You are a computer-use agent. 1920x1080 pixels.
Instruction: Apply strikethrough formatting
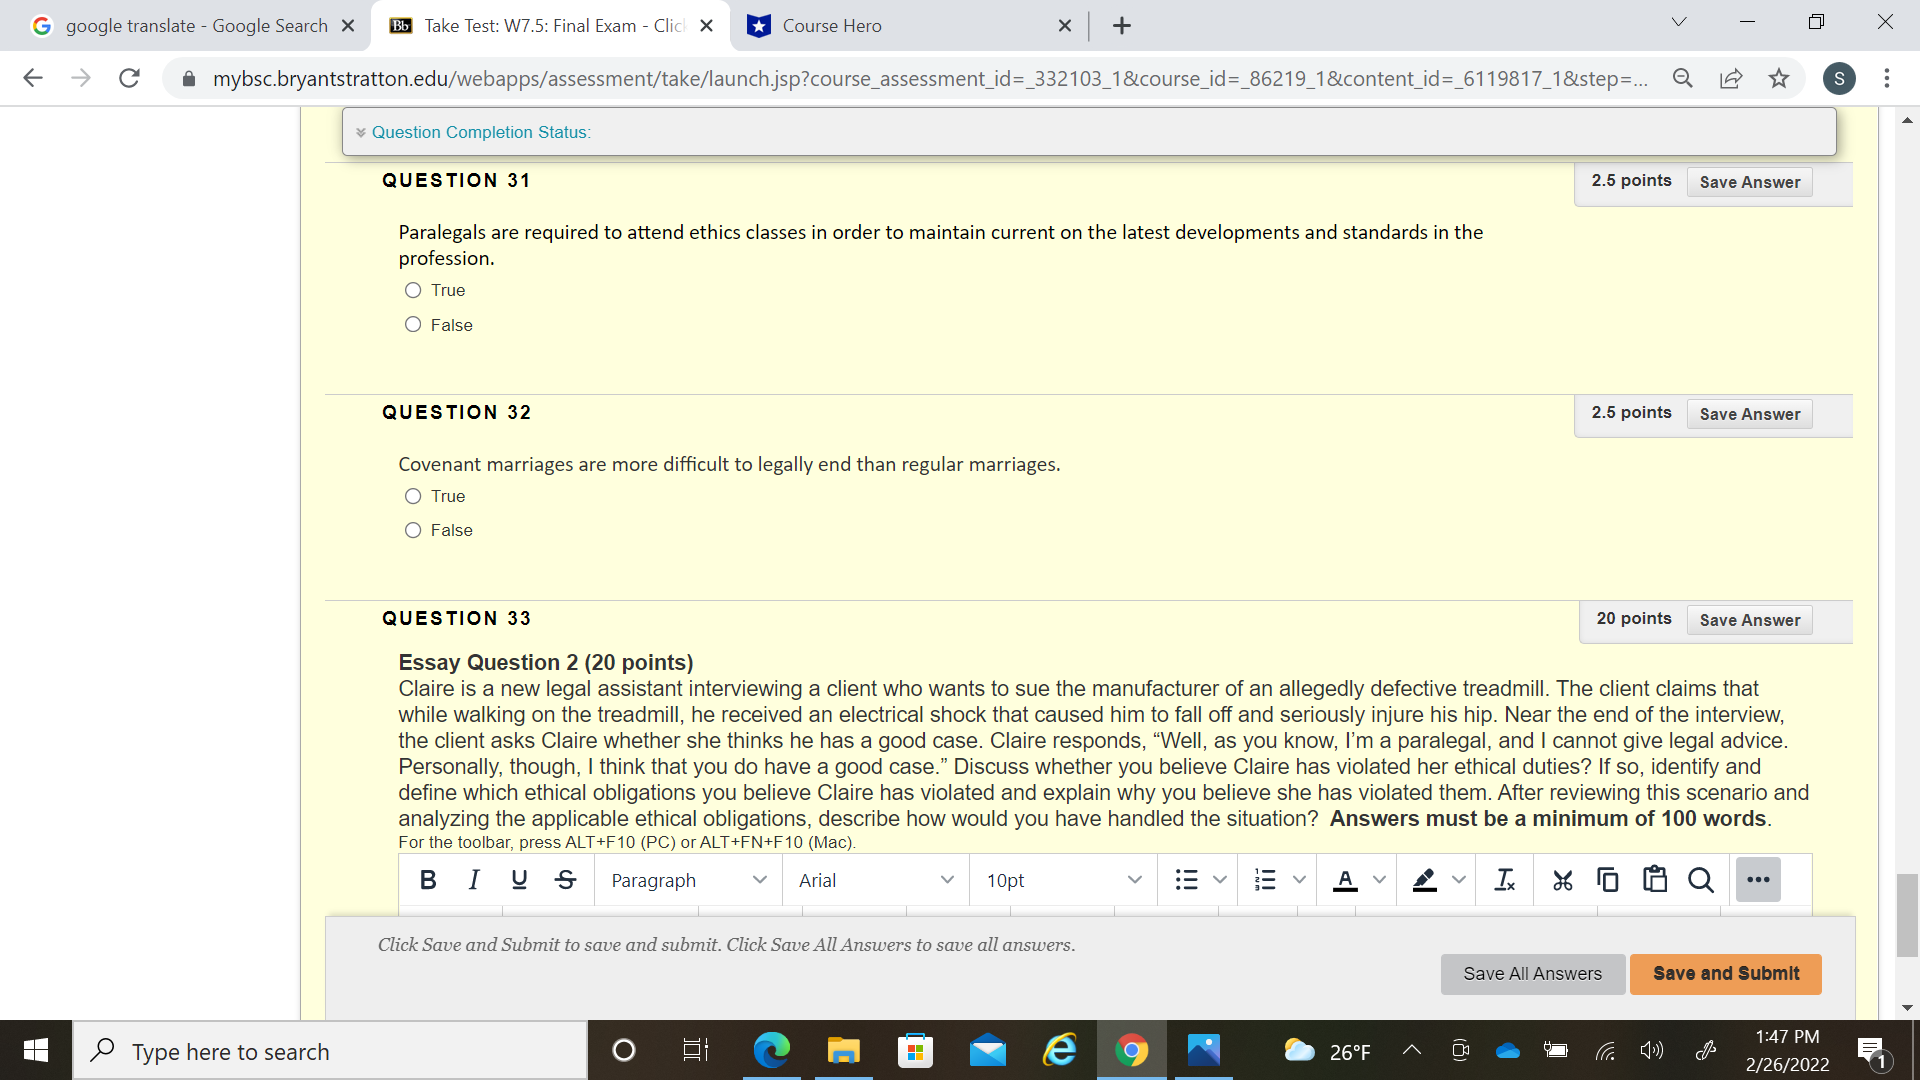[x=565, y=880]
